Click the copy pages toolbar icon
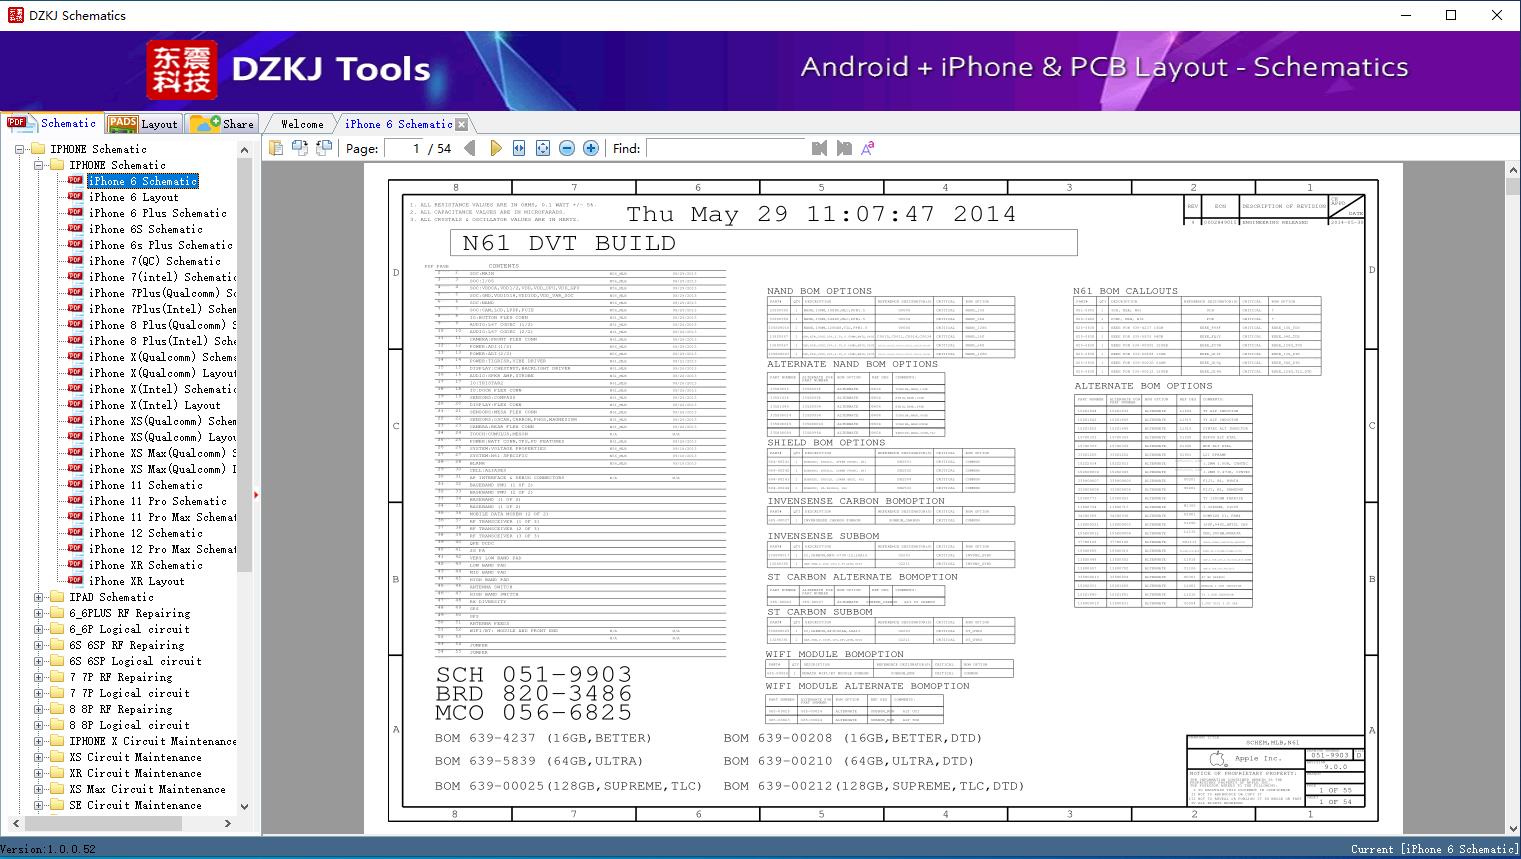This screenshot has height=859, width=1521. pyautogui.click(x=276, y=148)
